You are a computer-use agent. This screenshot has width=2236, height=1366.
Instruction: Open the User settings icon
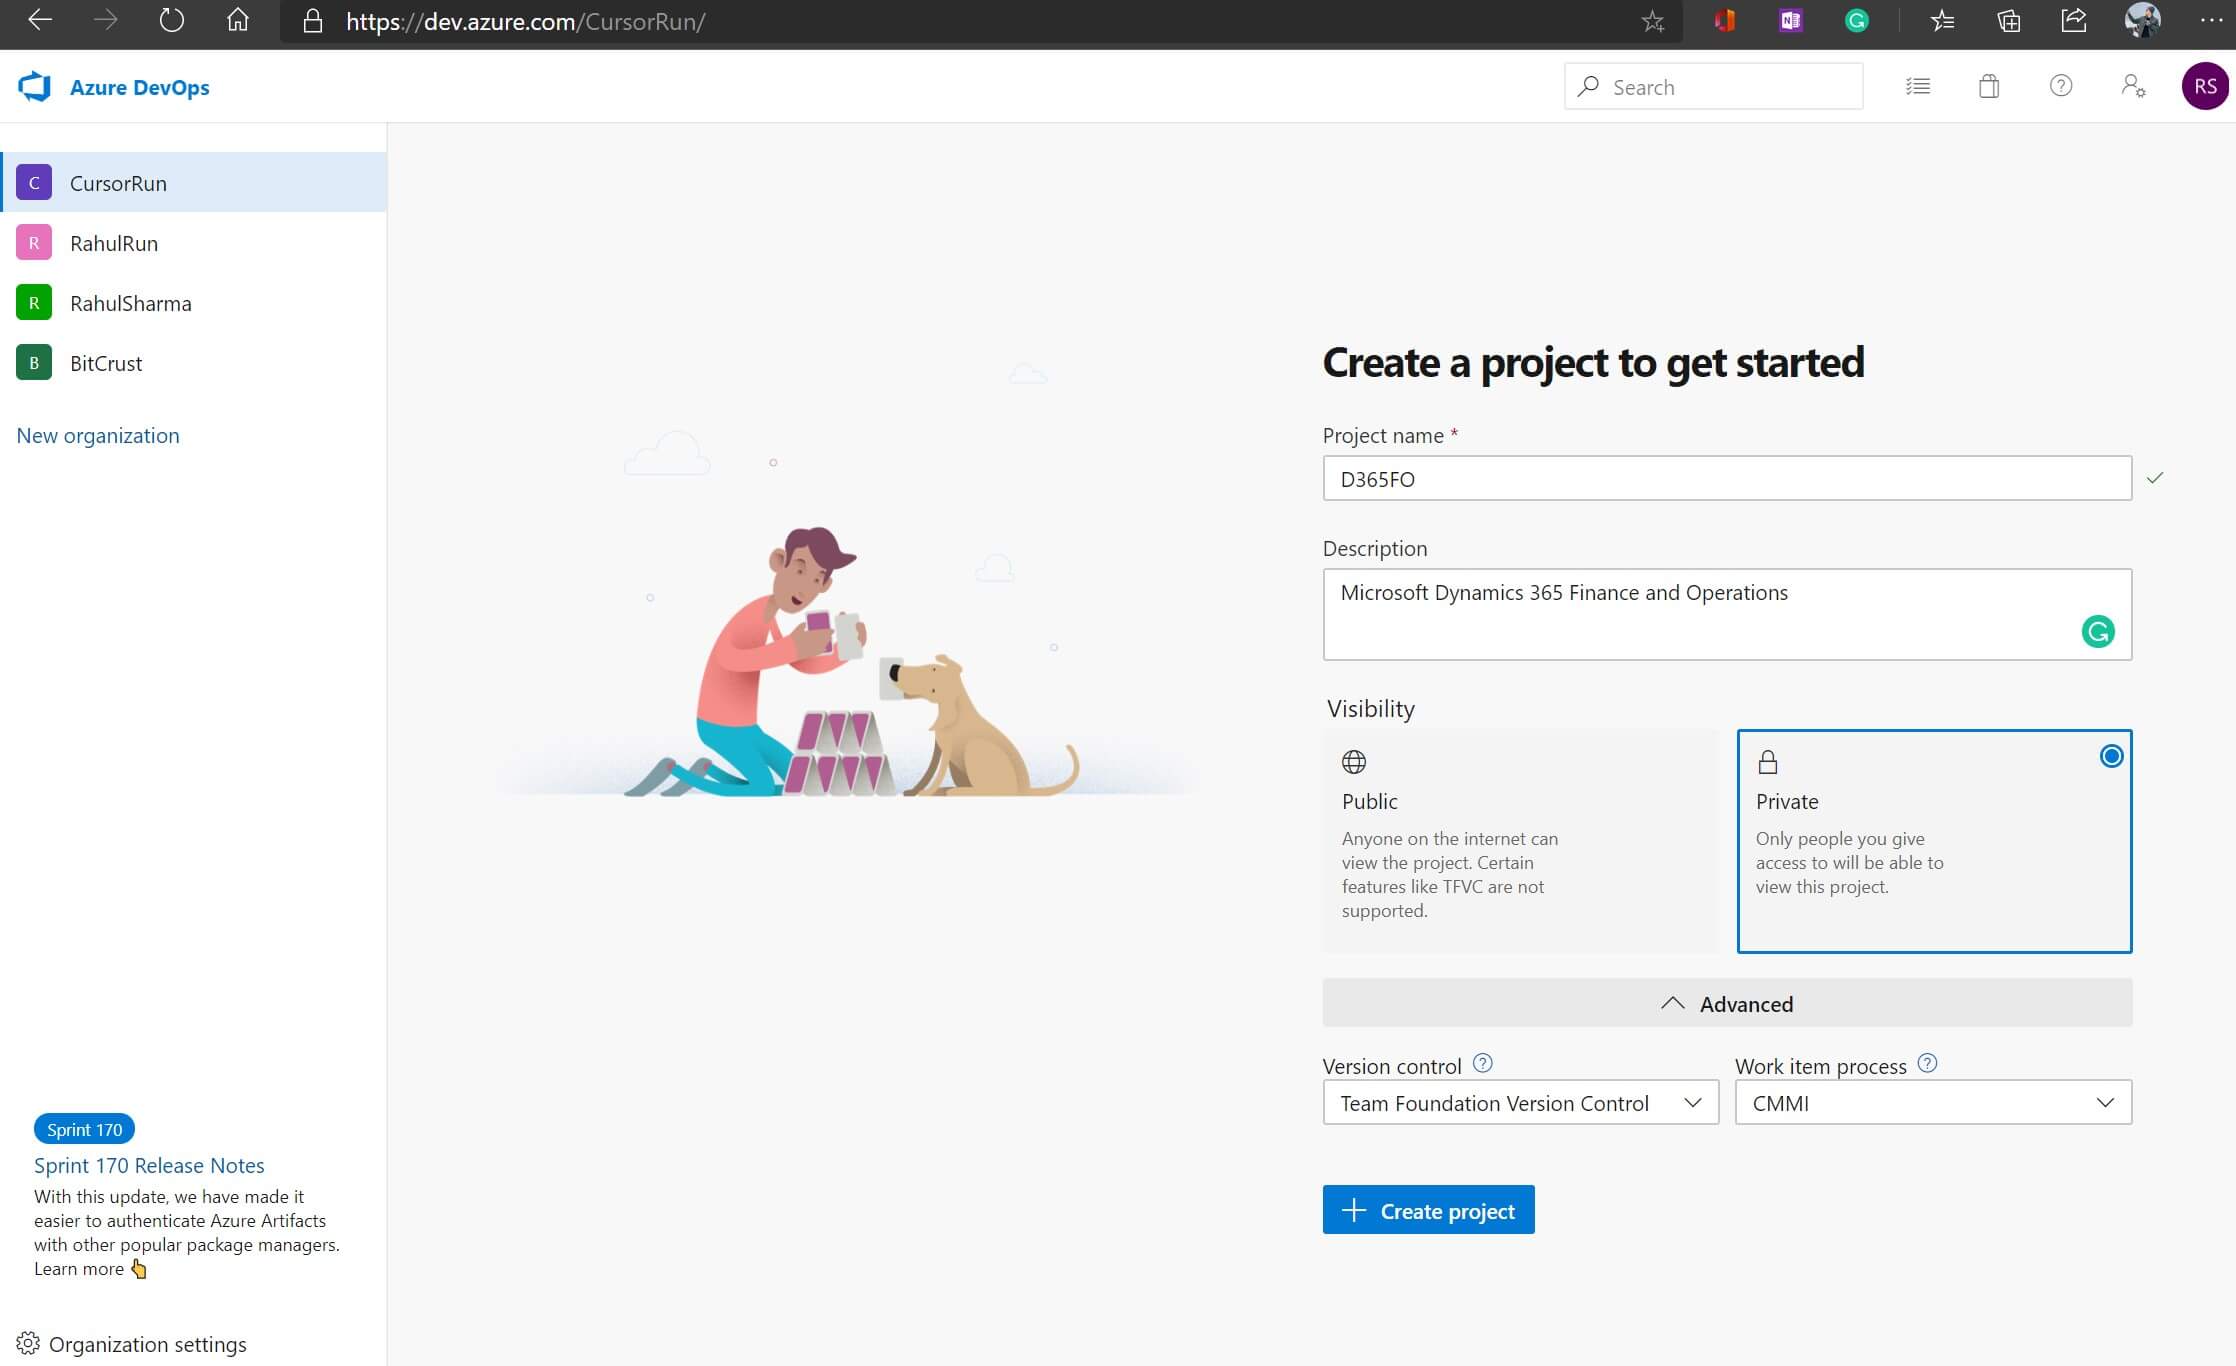click(x=2132, y=87)
